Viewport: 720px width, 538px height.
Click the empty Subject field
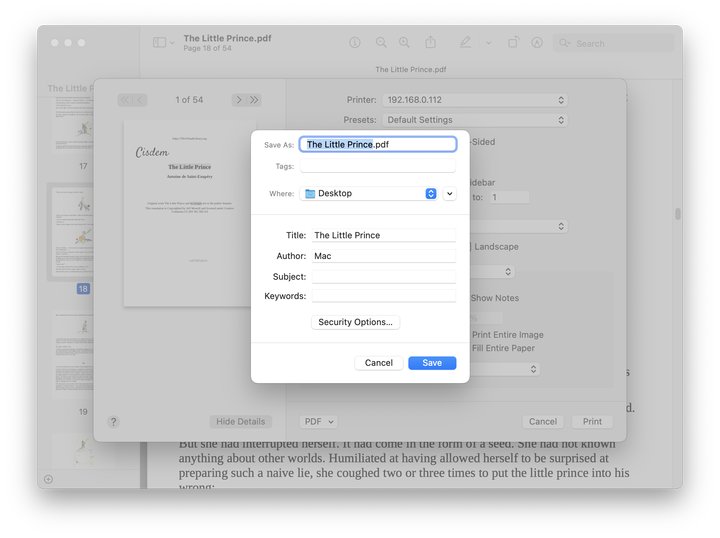pos(383,276)
